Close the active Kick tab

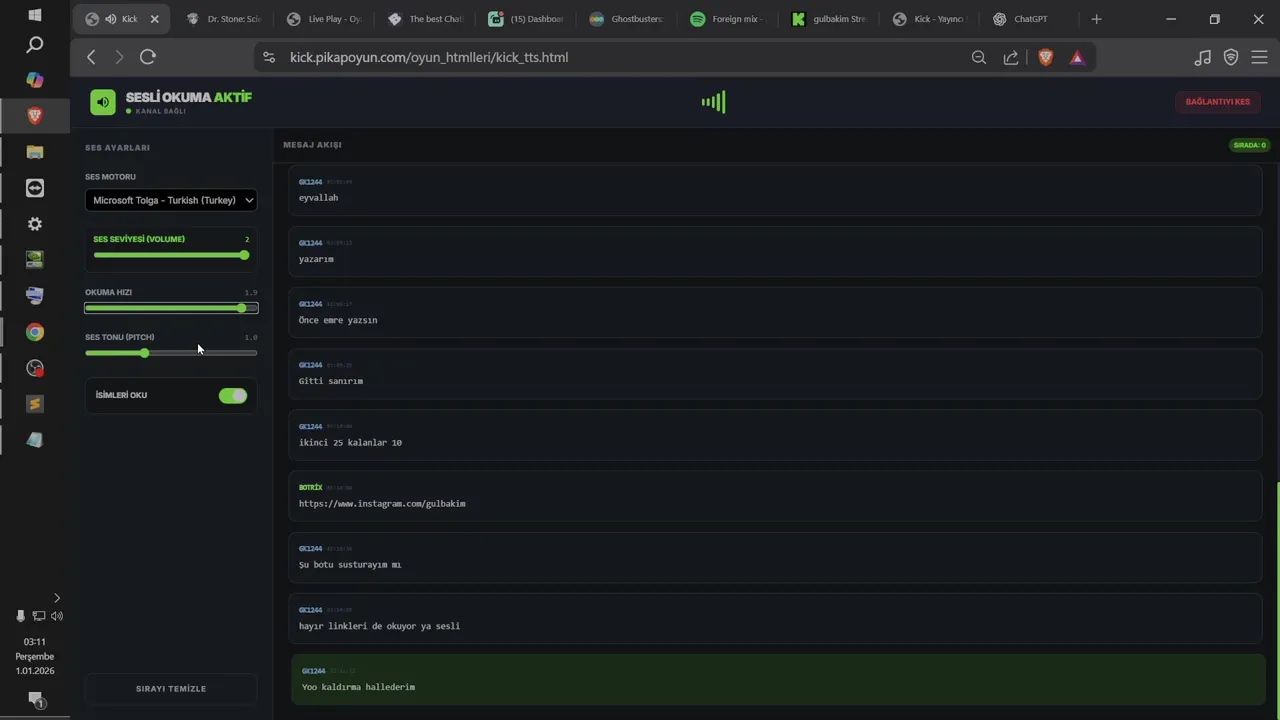(154, 19)
